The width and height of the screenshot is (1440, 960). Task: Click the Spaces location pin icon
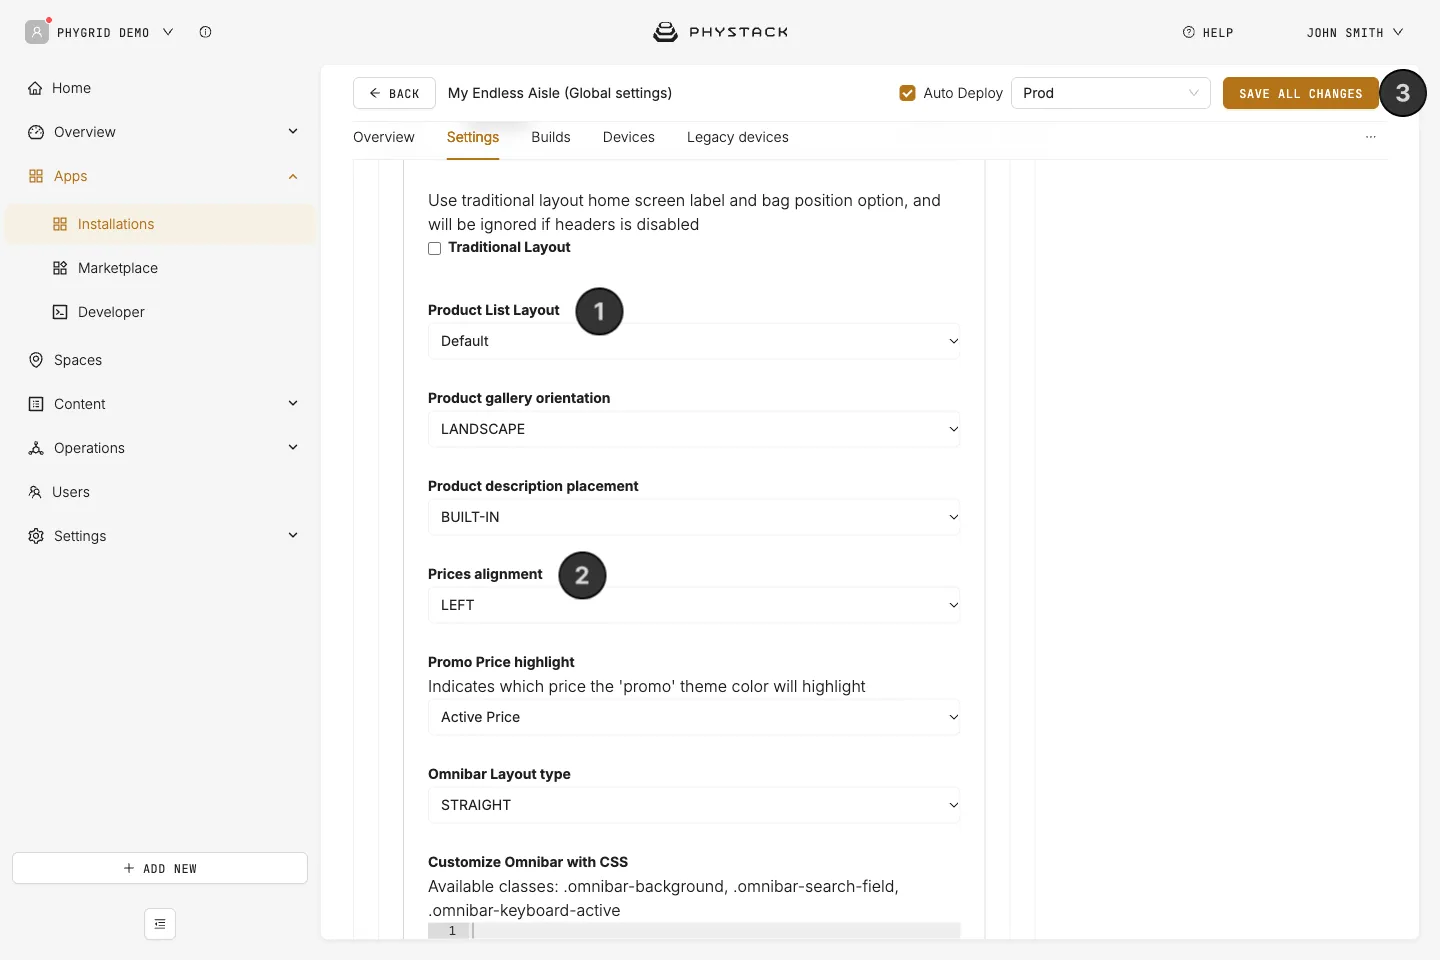(x=36, y=360)
